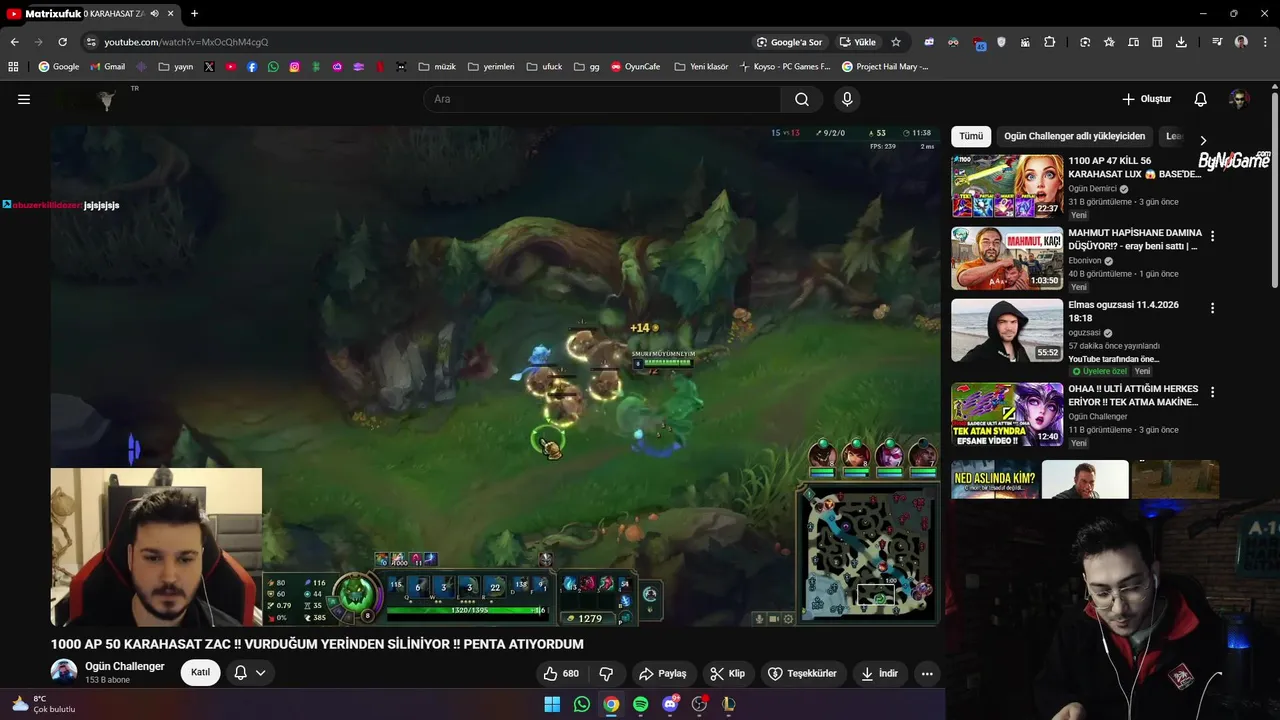Open Spotify from the taskbar

coord(640,704)
